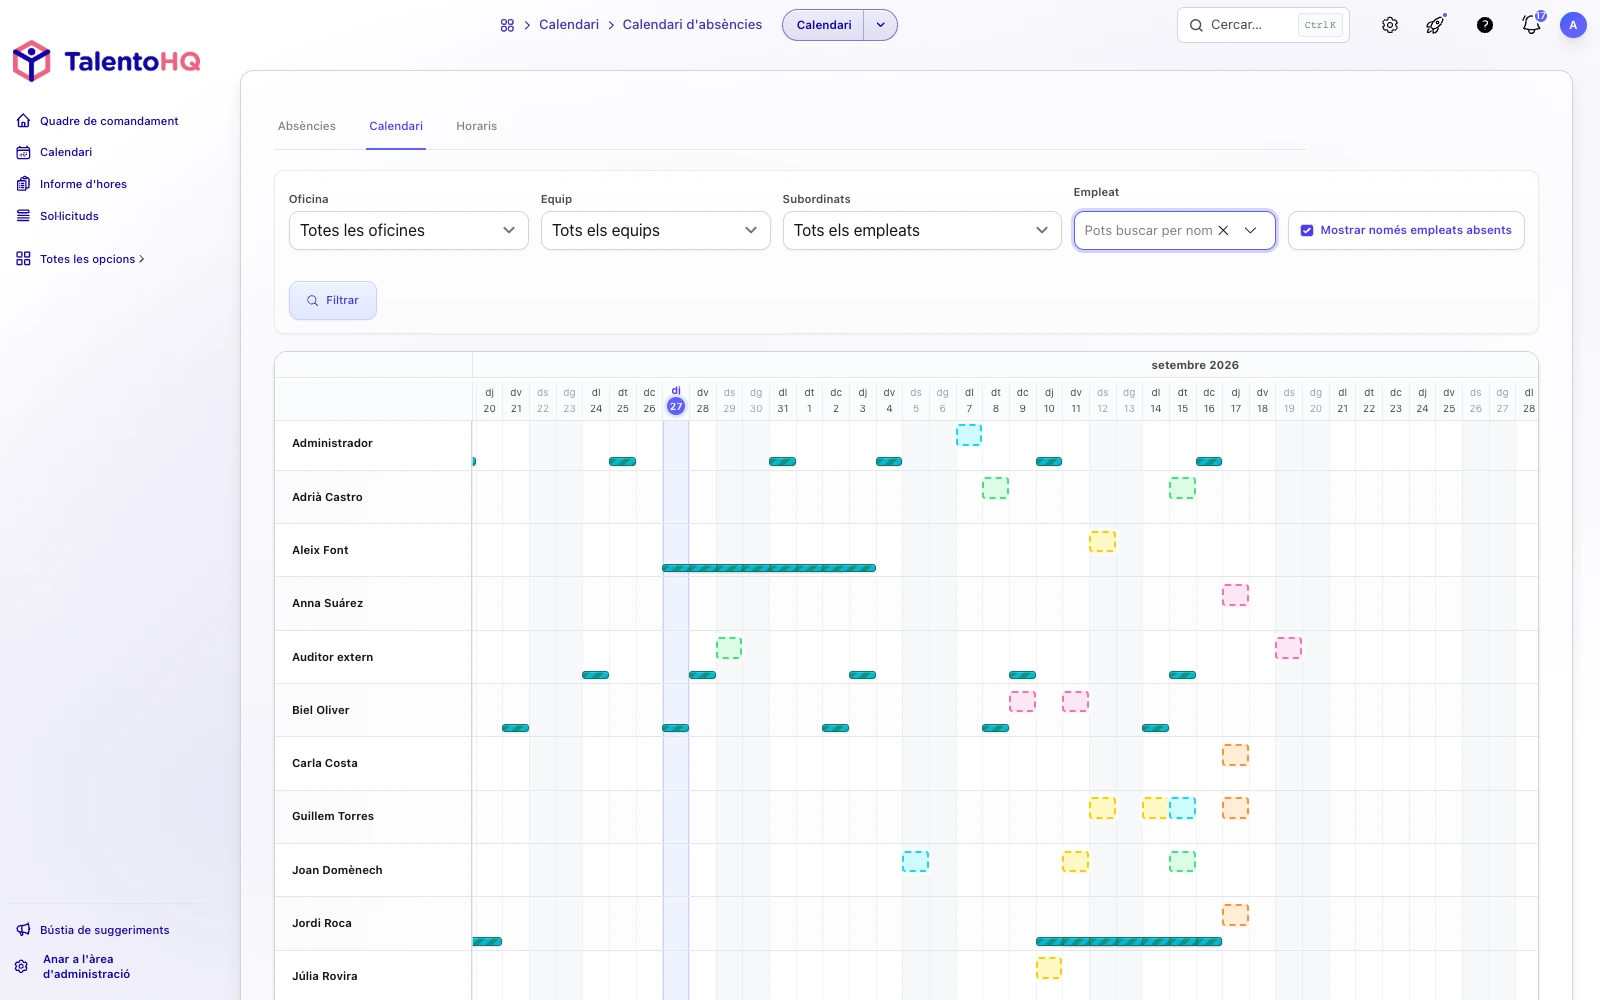
Task: Expand the Empleat dropdown arrow
Action: coord(1250,230)
